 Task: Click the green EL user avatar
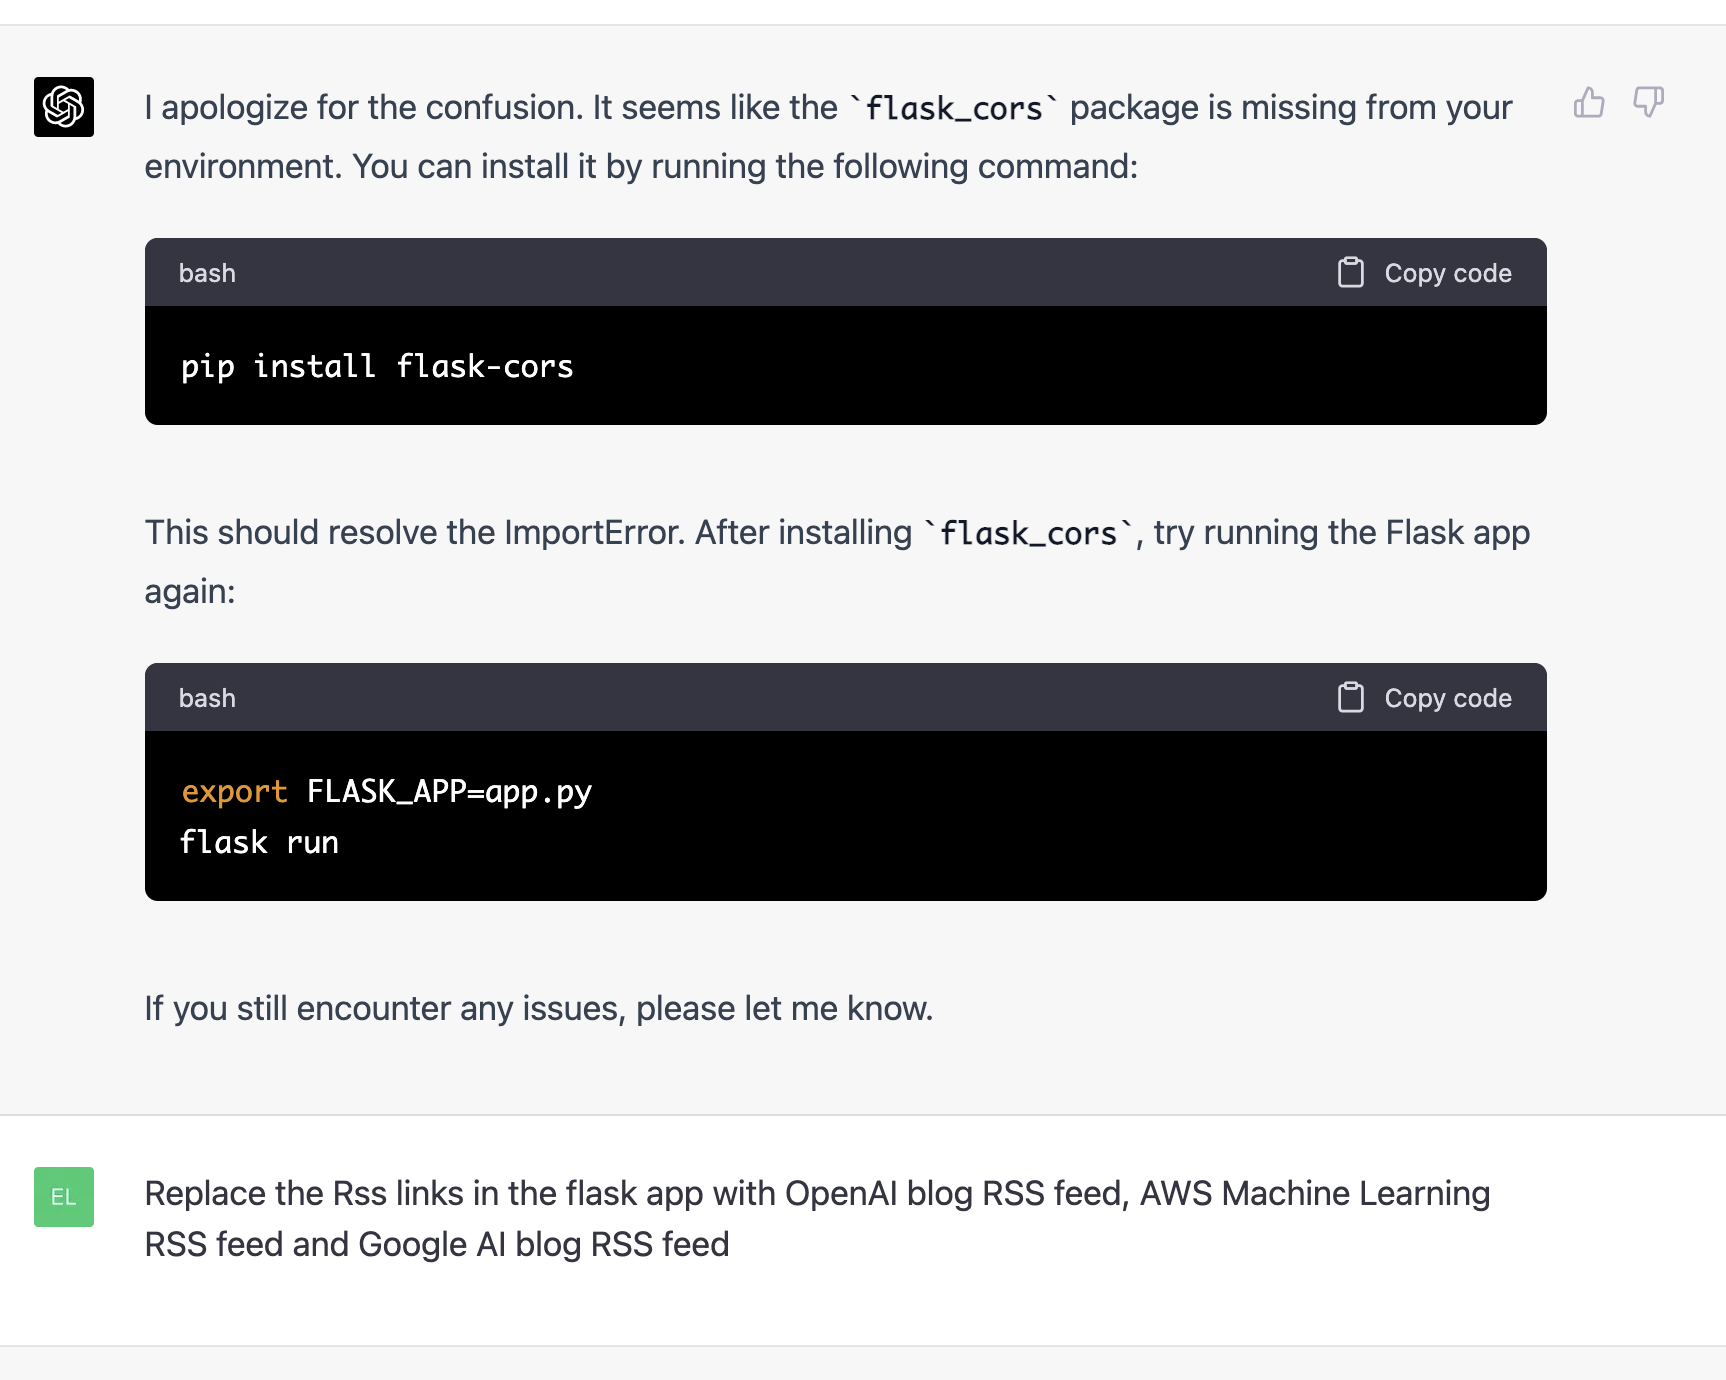click(63, 1197)
